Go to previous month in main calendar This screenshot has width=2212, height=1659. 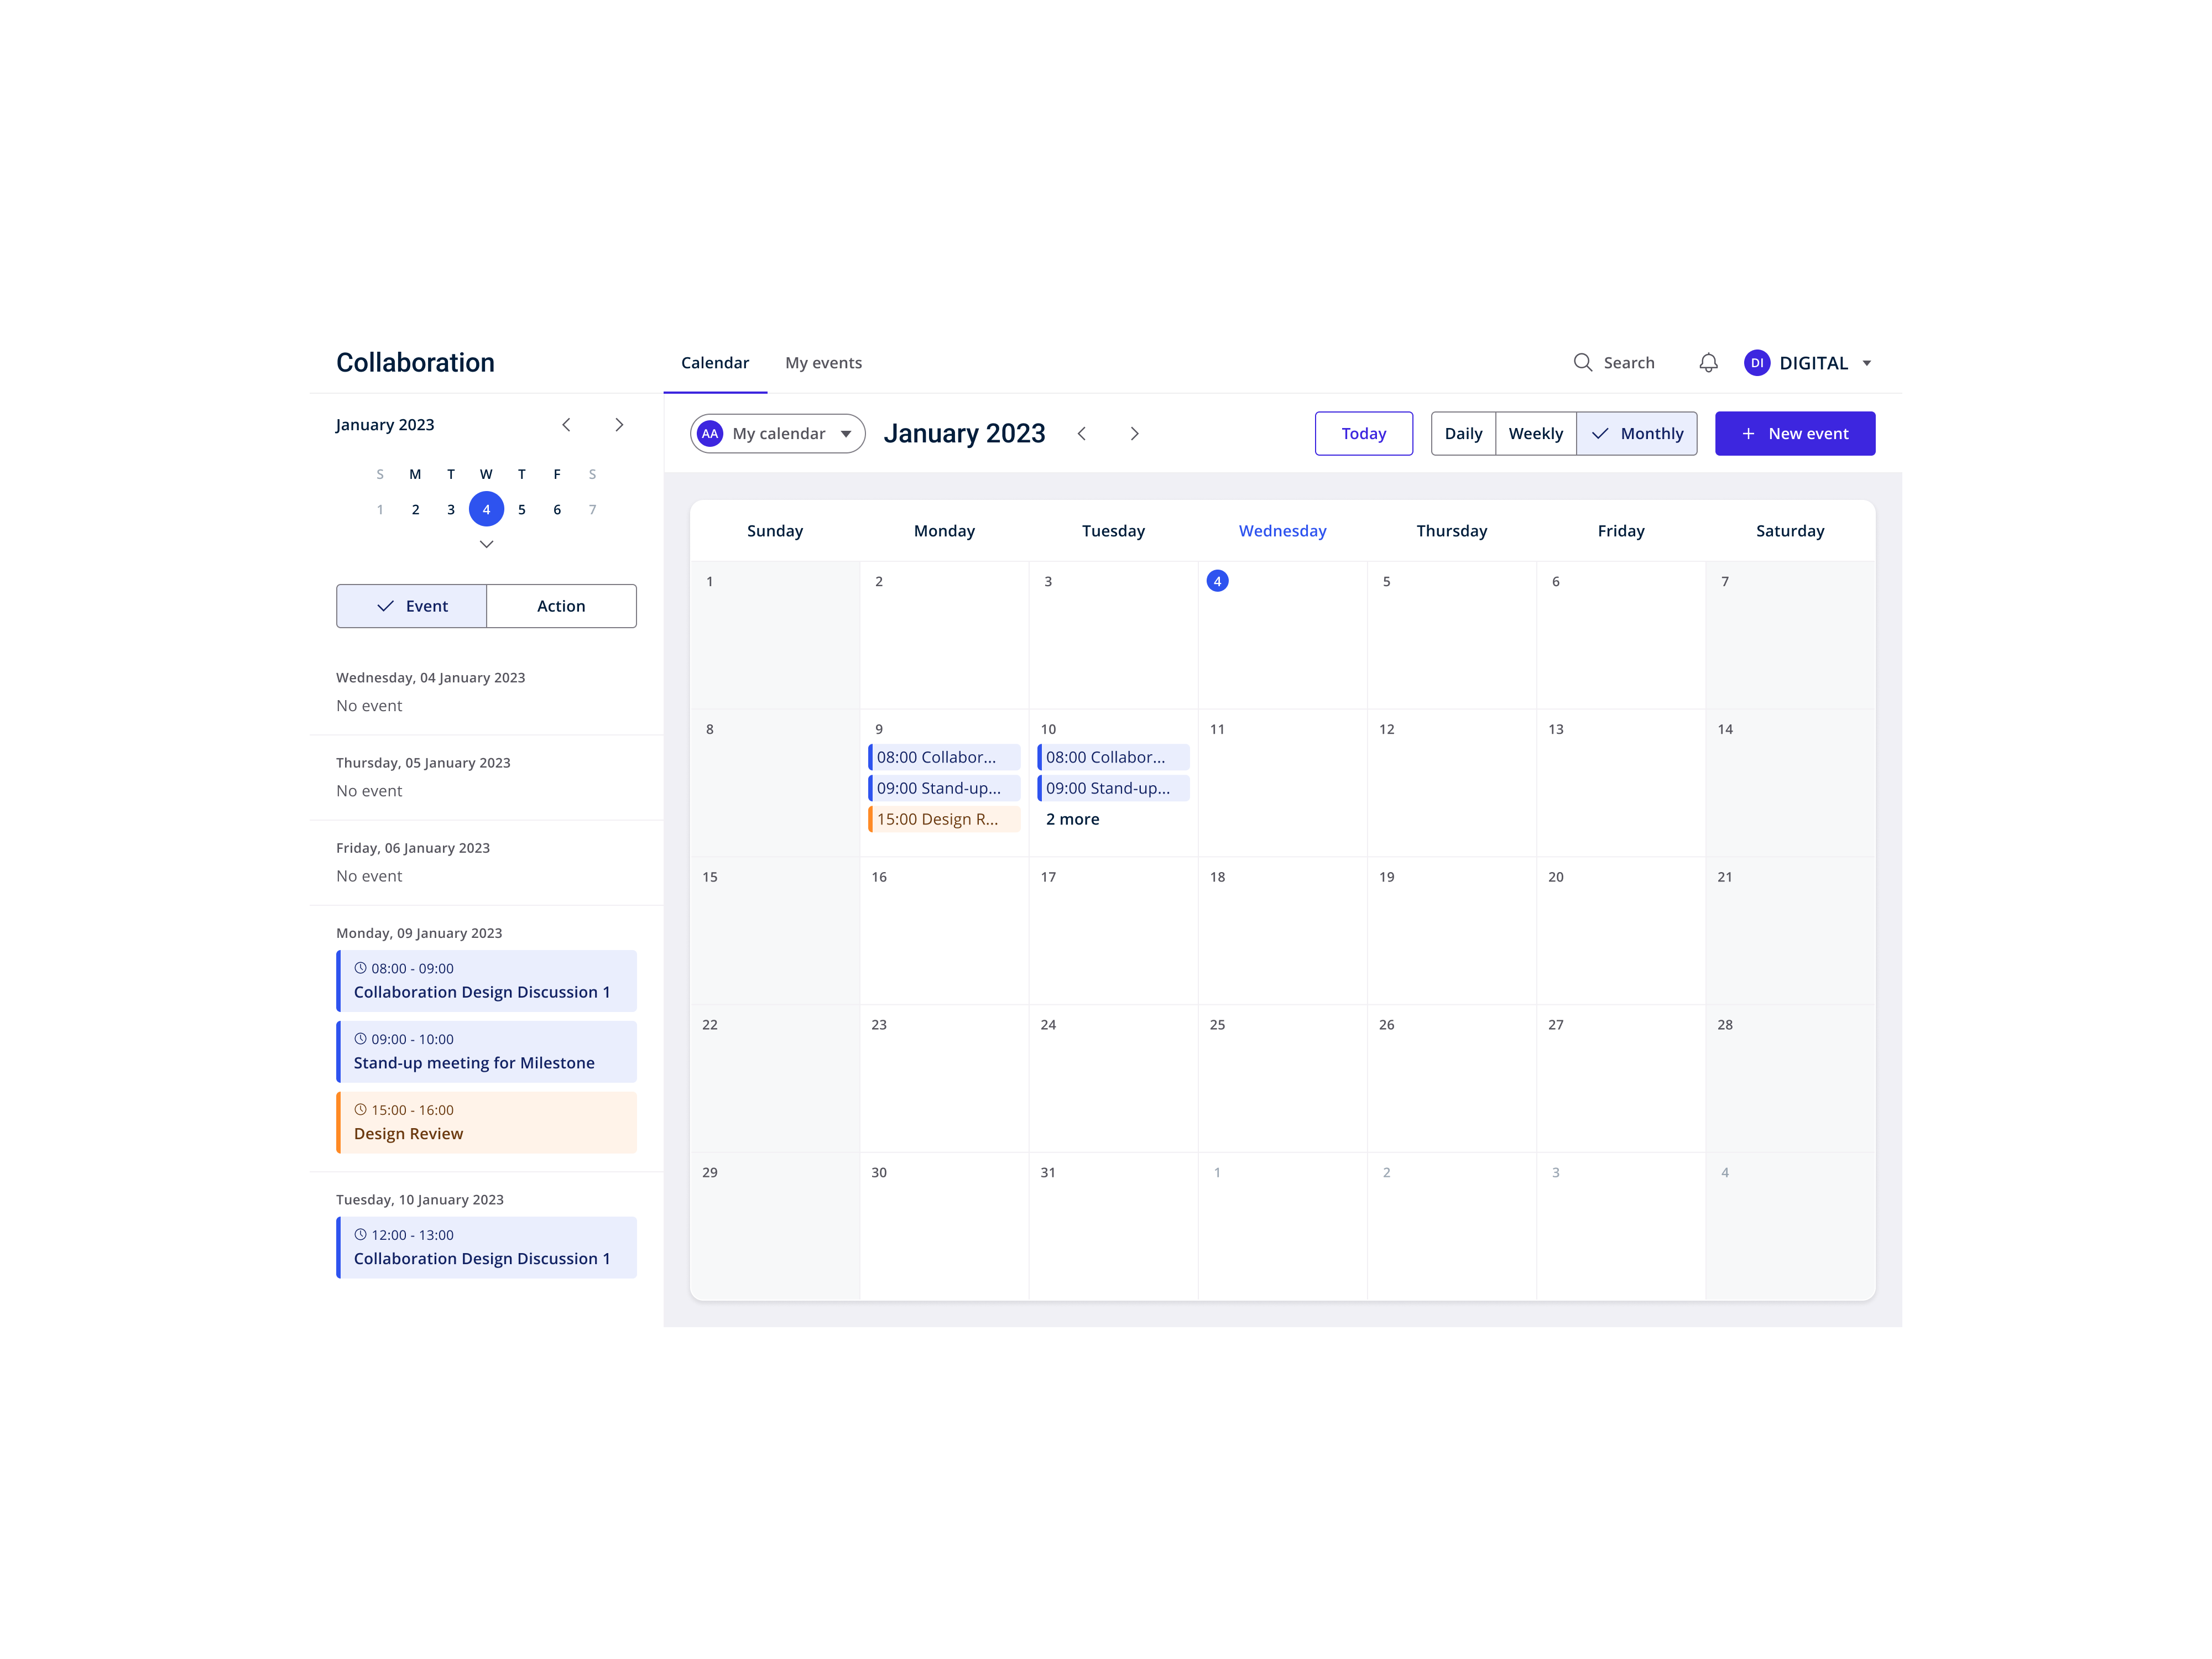tap(1081, 433)
